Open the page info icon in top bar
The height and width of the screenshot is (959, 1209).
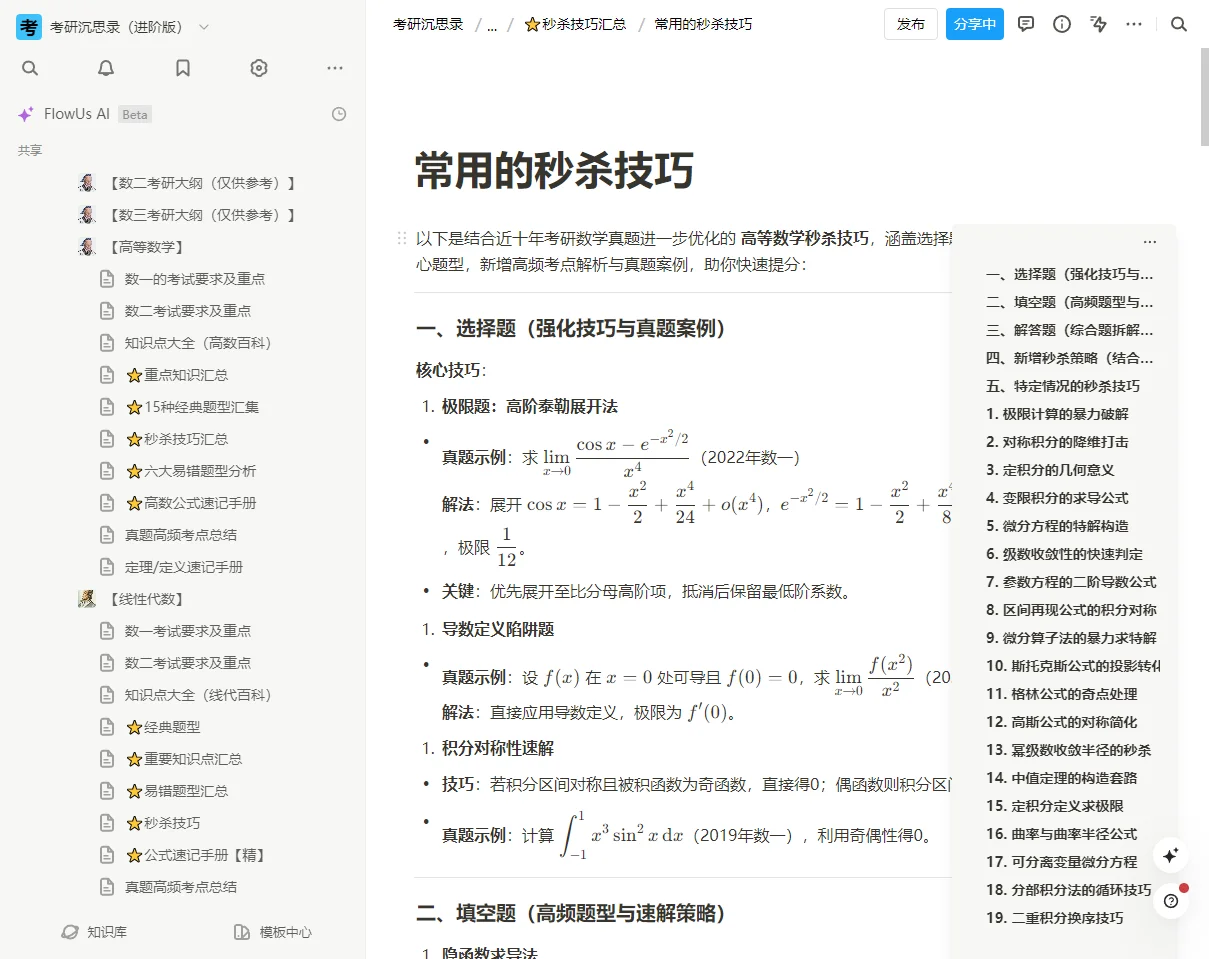point(1062,24)
